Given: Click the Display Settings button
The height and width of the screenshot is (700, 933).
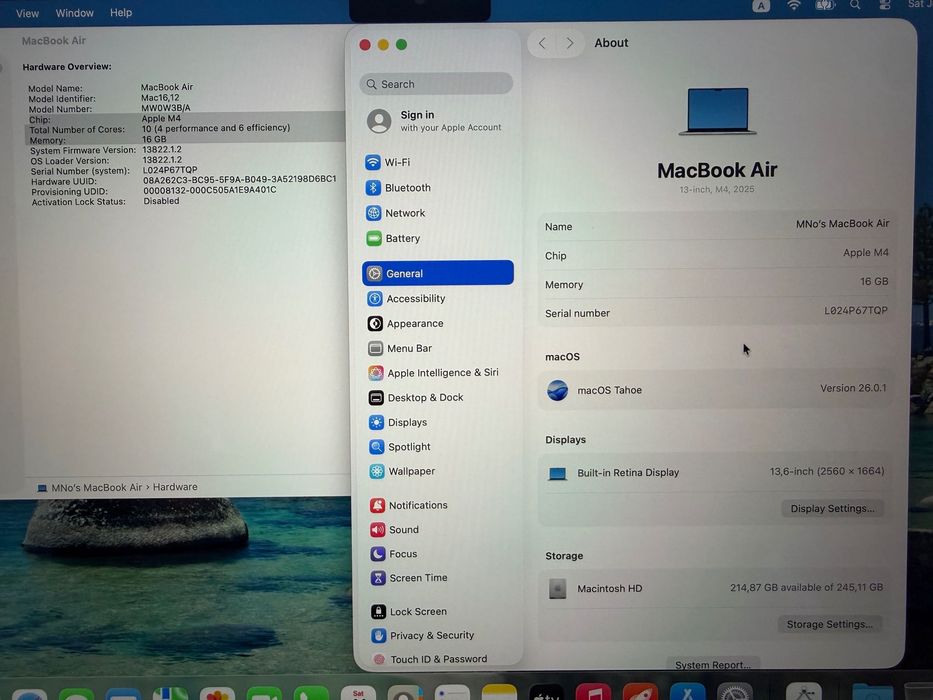Looking at the screenshot, I should [832, 508].
